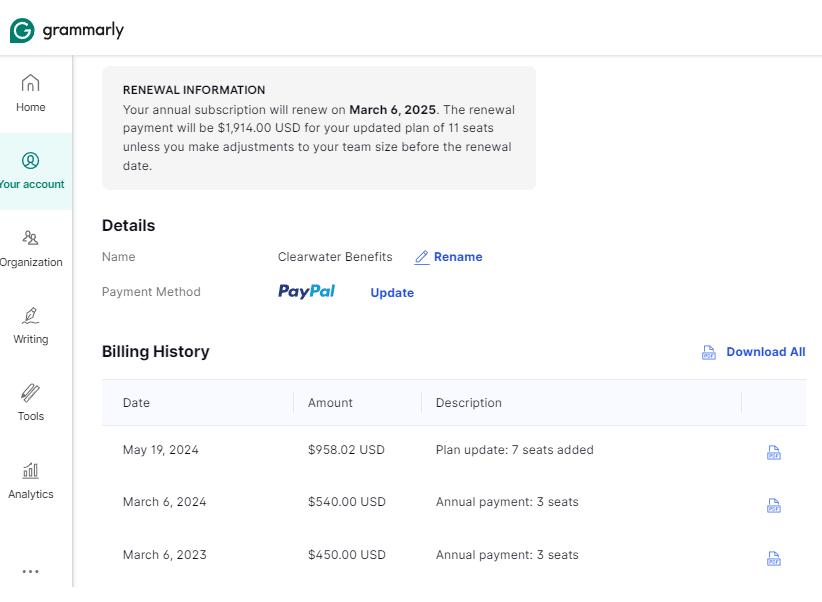Click the Date column header
This screenshot has width=822, height=602.
pos(136,403)
